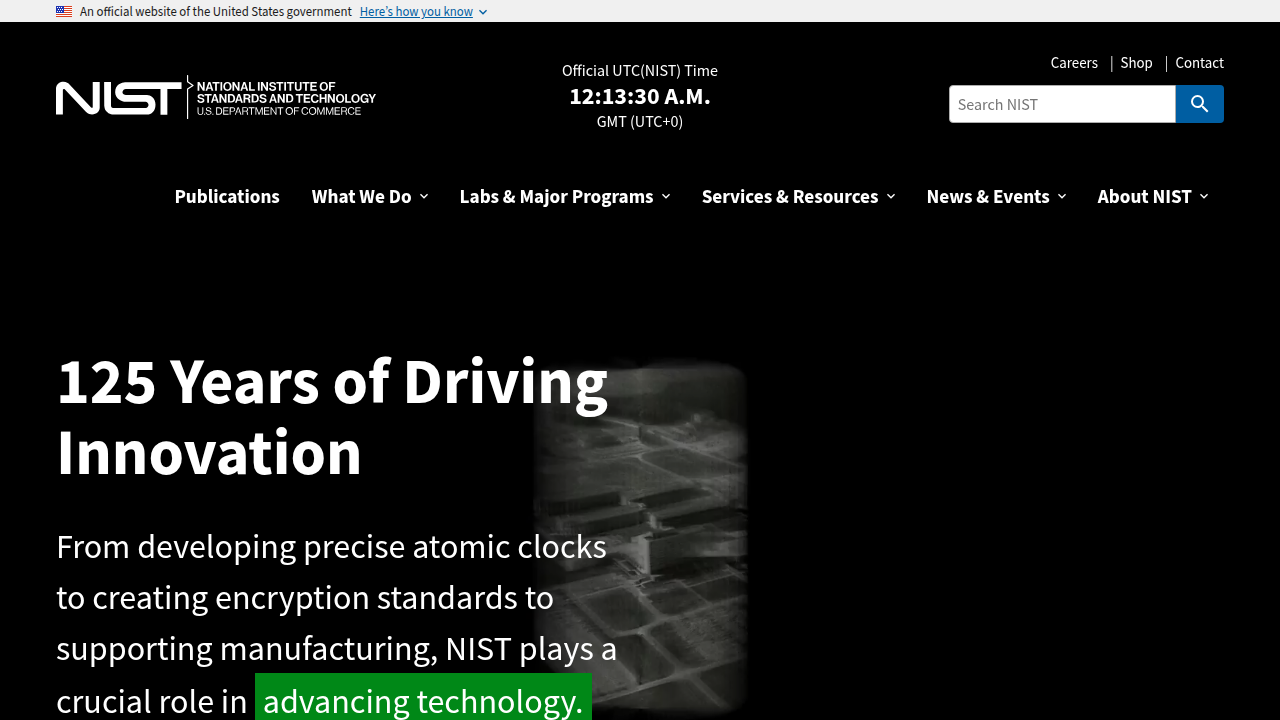Click the NIST logo
The height and width of the screenshot is (720, 1280).
click(x=216, y=97)
